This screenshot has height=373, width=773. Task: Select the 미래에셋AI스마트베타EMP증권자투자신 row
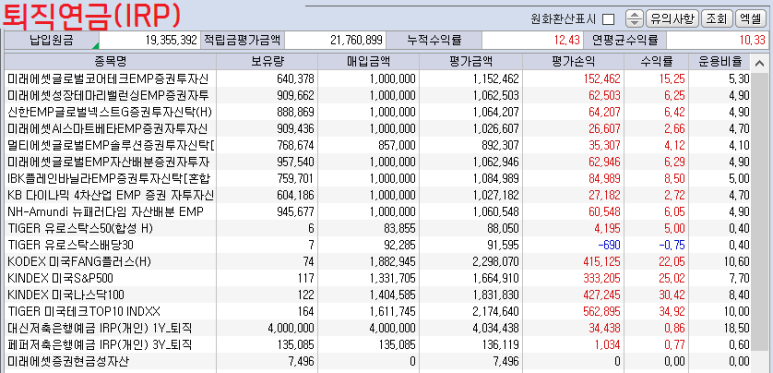377,129
